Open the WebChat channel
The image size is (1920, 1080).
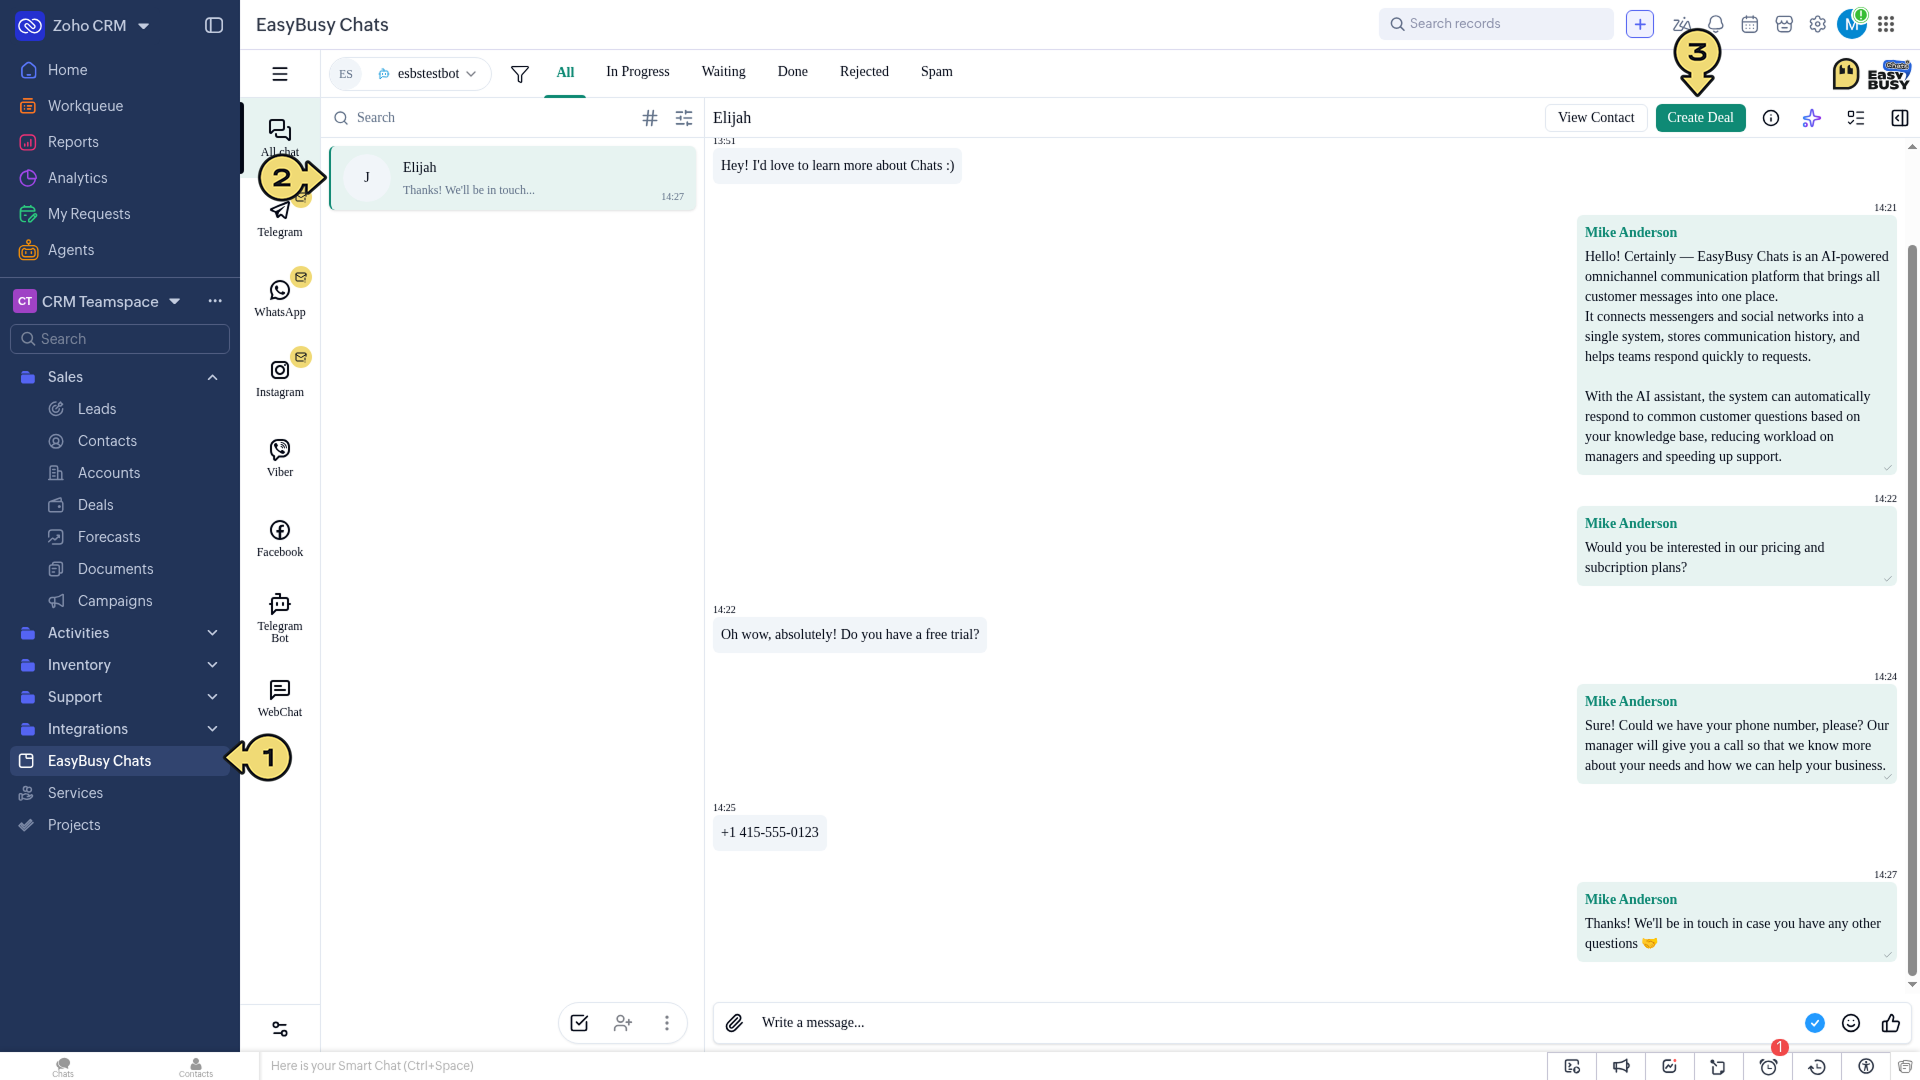point(280,698)
